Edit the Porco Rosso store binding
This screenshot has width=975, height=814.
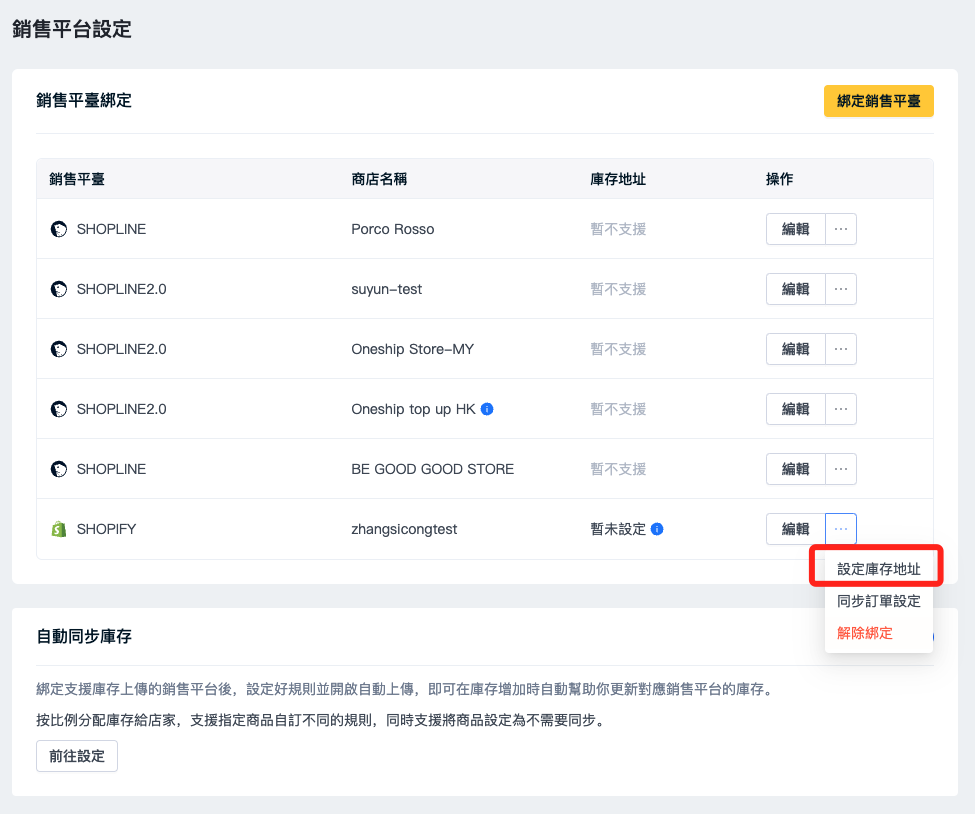point(795,229)
